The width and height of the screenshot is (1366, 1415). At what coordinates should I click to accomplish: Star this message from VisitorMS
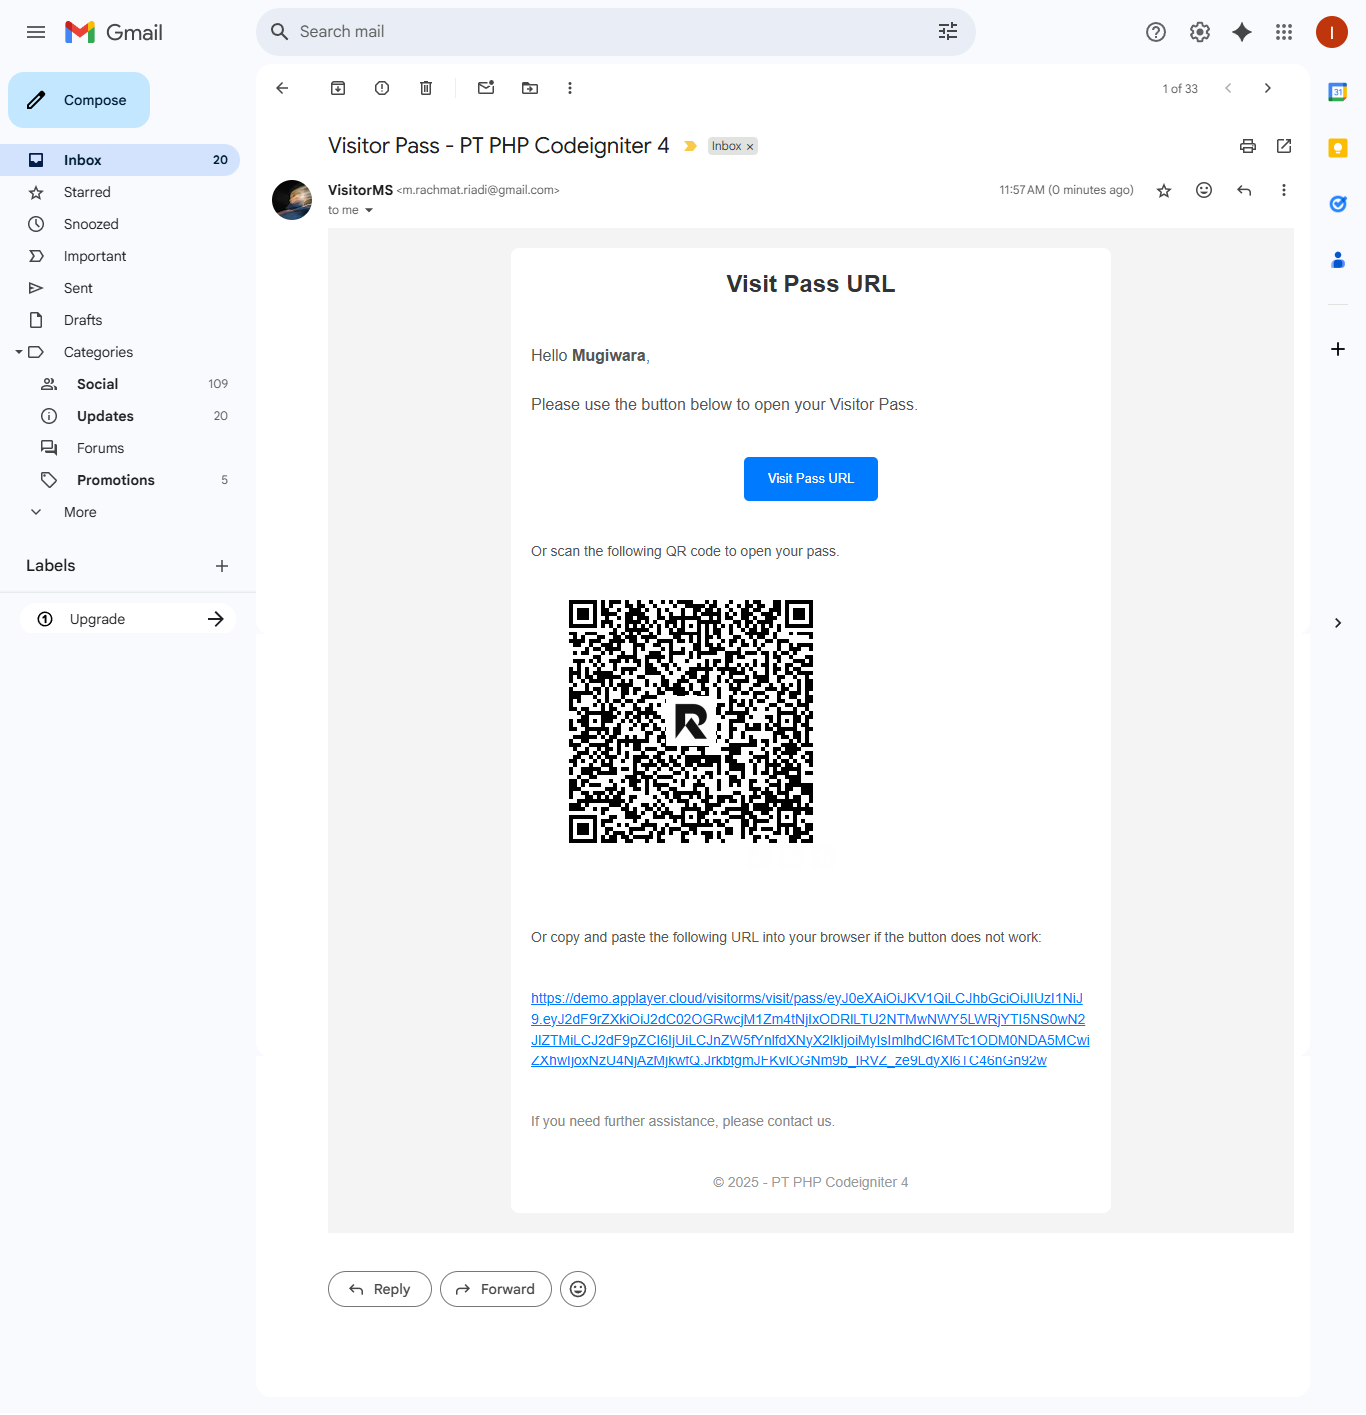tap(1164, 190)
